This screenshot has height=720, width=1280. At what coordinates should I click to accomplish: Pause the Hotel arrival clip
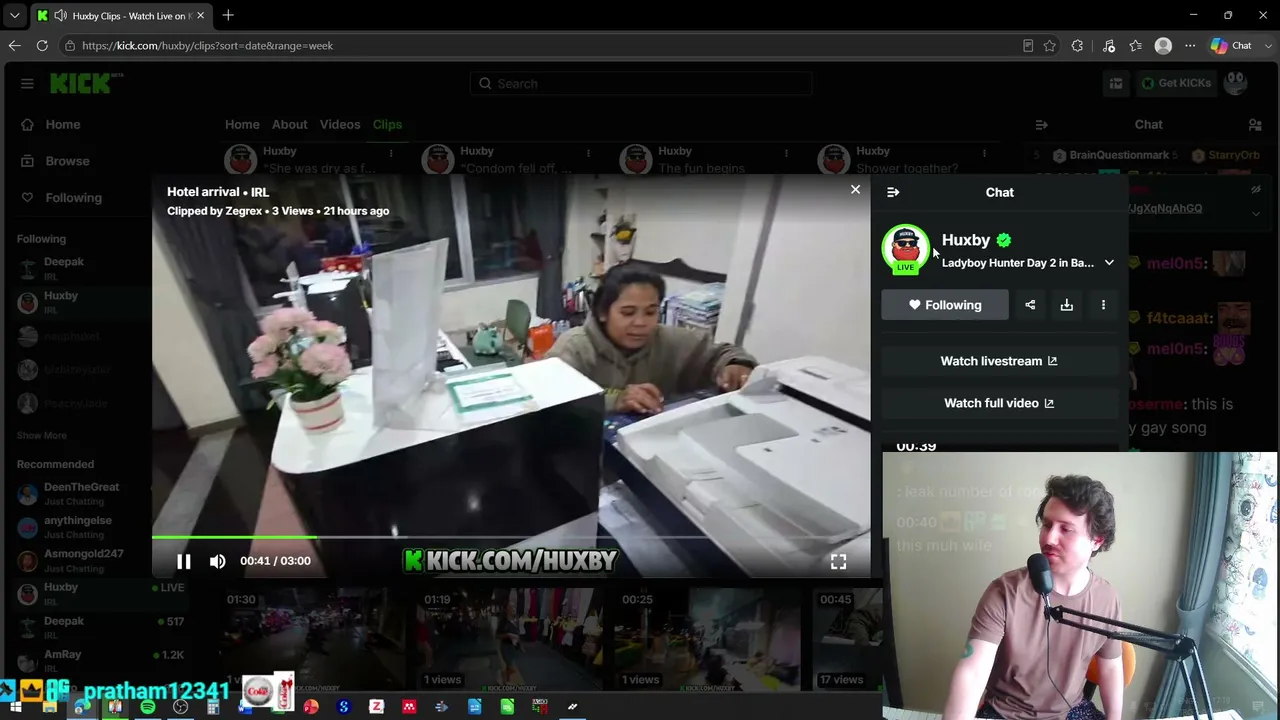[184, 561]
